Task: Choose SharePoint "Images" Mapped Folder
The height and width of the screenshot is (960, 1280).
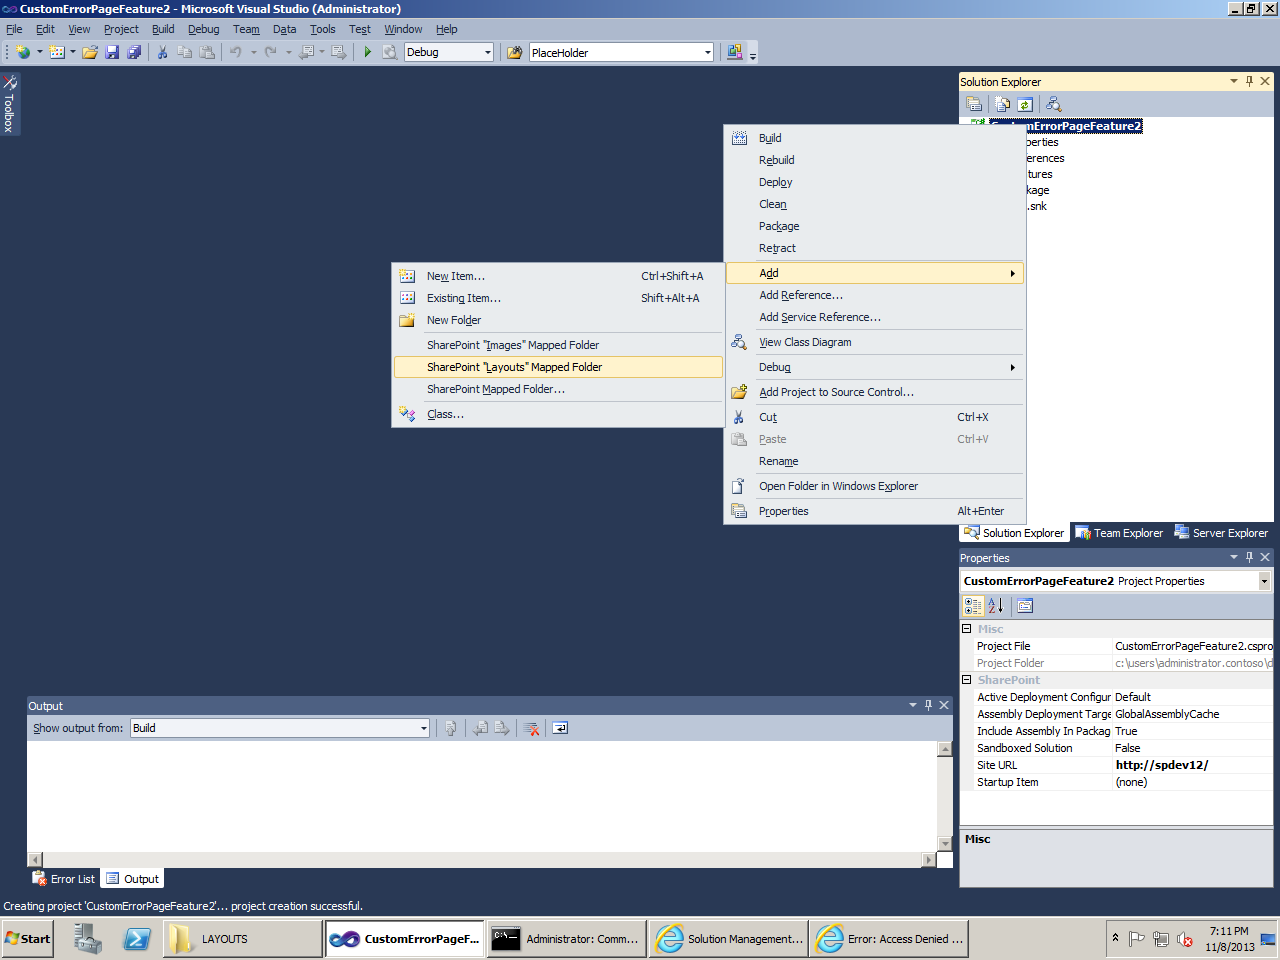Action: (x=558, y=345)
